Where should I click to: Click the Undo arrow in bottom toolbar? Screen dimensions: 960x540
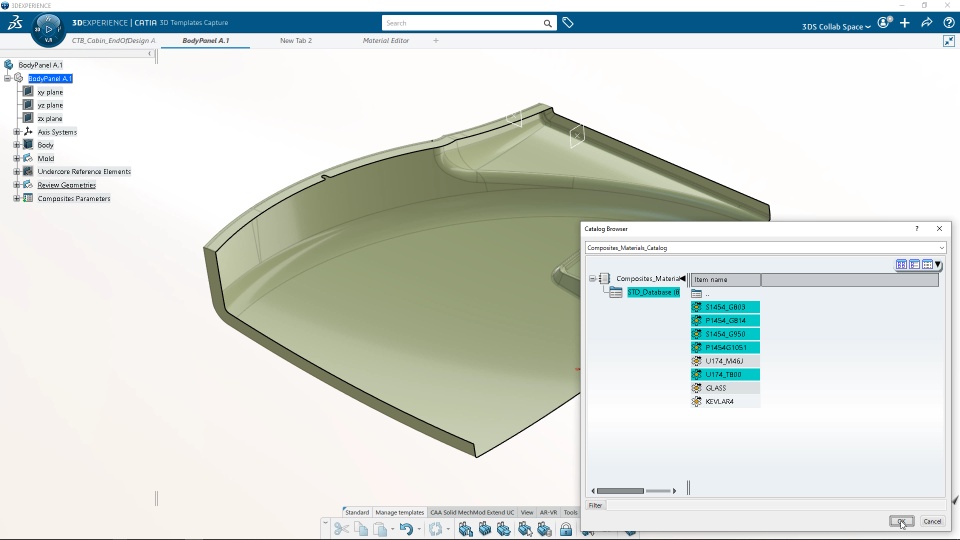tap(406, 529)
